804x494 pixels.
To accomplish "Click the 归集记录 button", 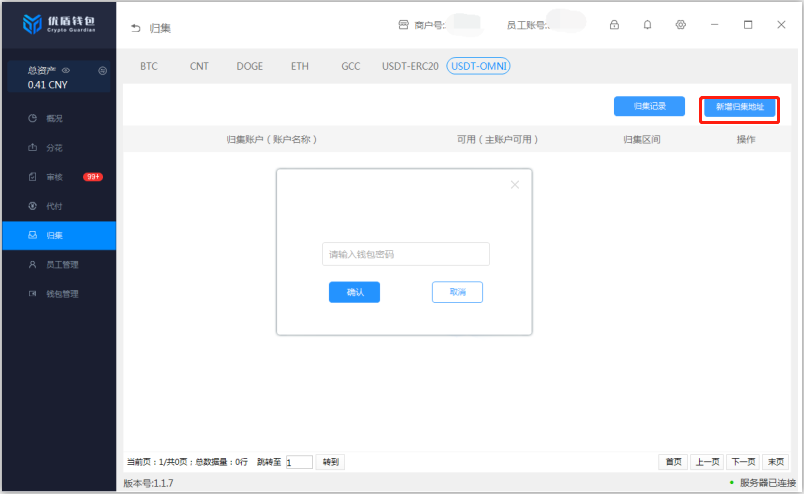I will 649,106.
